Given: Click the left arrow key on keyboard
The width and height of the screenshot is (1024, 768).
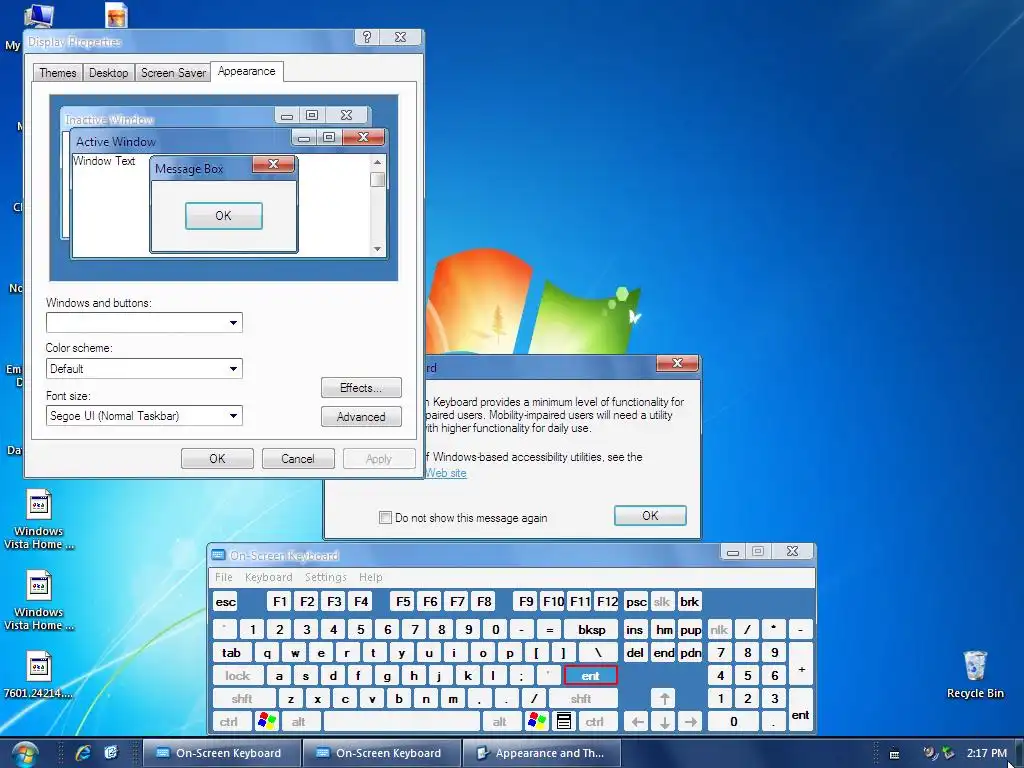Looking at the screenshot, I should (x=637, y=722).
